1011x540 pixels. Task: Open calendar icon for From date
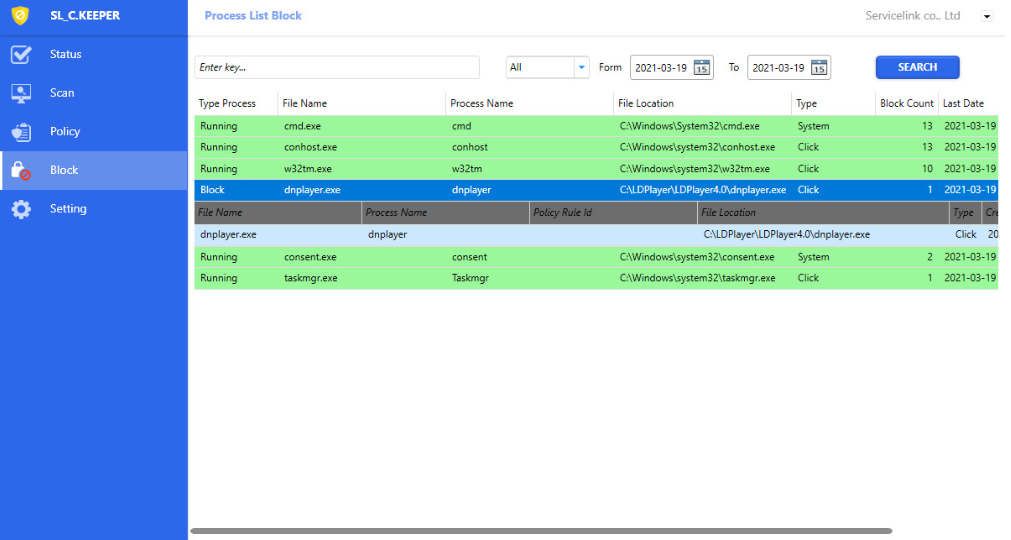[702, 68]
